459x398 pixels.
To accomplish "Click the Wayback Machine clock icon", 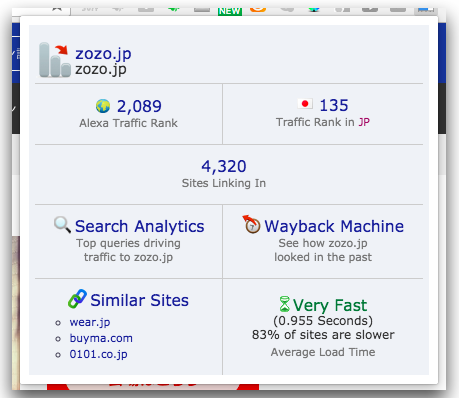I will click(x=251, y=224).
